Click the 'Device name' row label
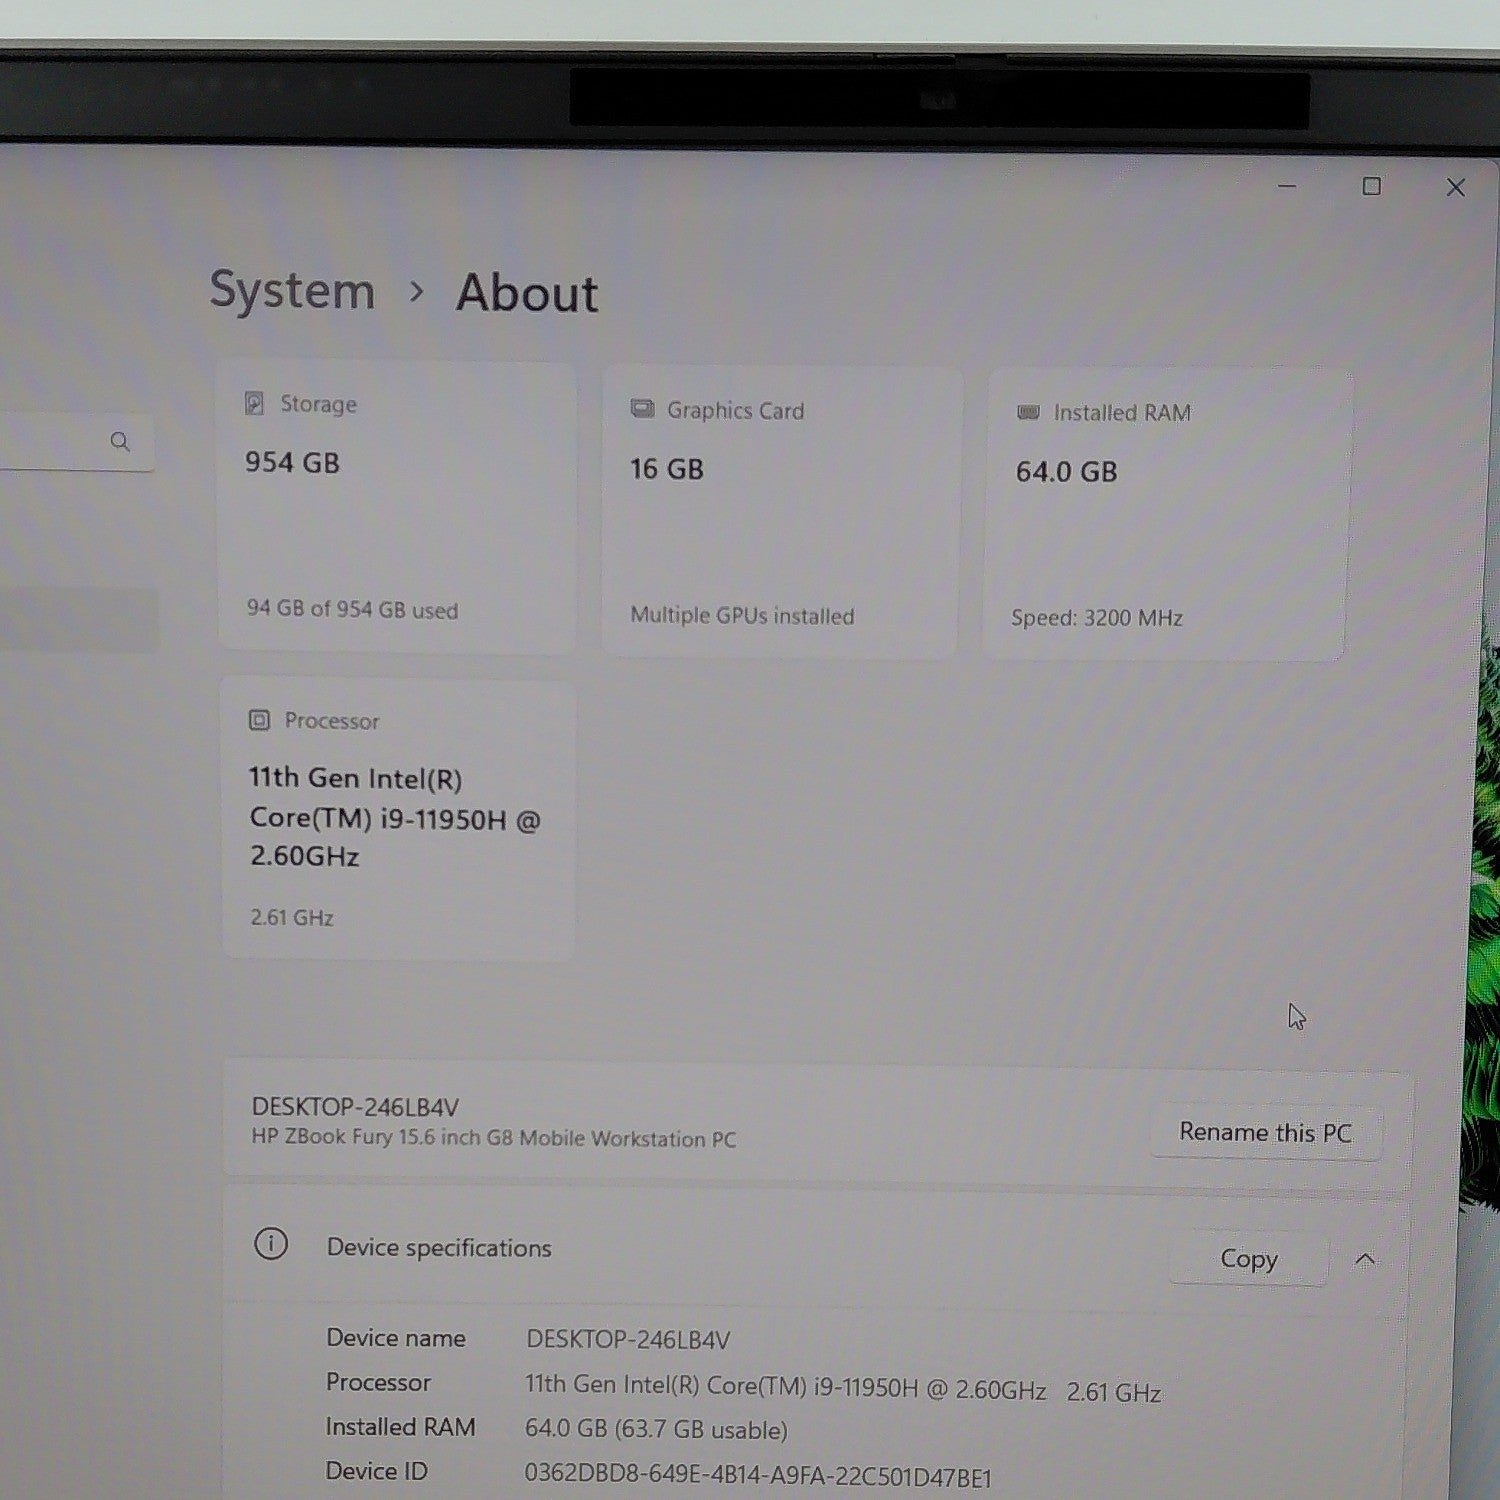Screen dimensions: 1500x1500 [396, 1338]
